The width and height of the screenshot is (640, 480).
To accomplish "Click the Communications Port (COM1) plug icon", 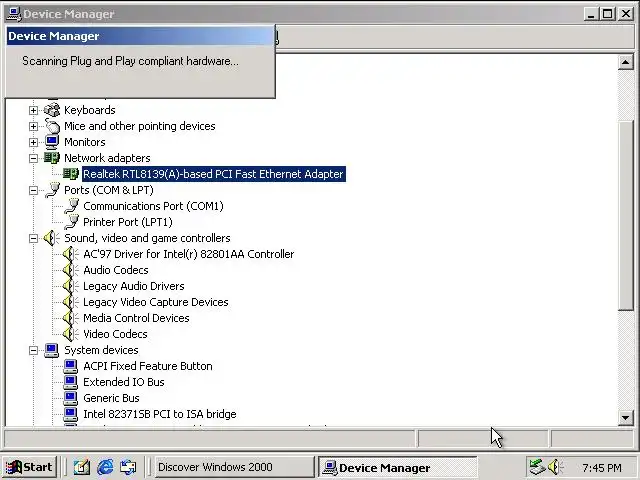I will point(71,206).
